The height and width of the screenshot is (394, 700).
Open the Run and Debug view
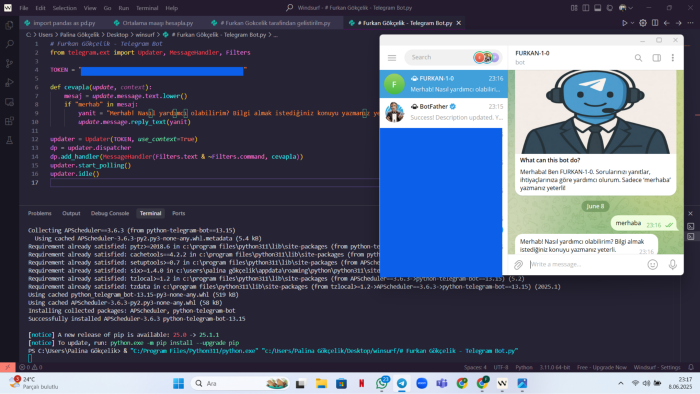tap(9, 83)
